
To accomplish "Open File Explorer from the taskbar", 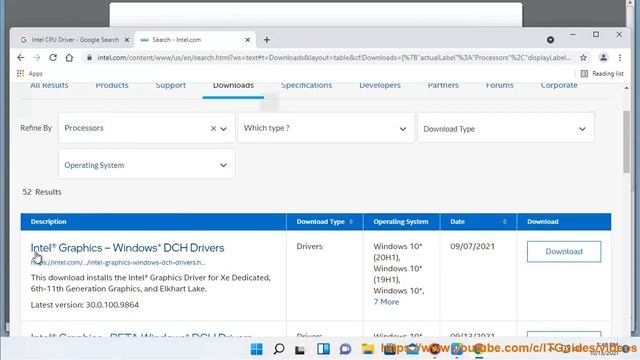I will tap(368, 349).
